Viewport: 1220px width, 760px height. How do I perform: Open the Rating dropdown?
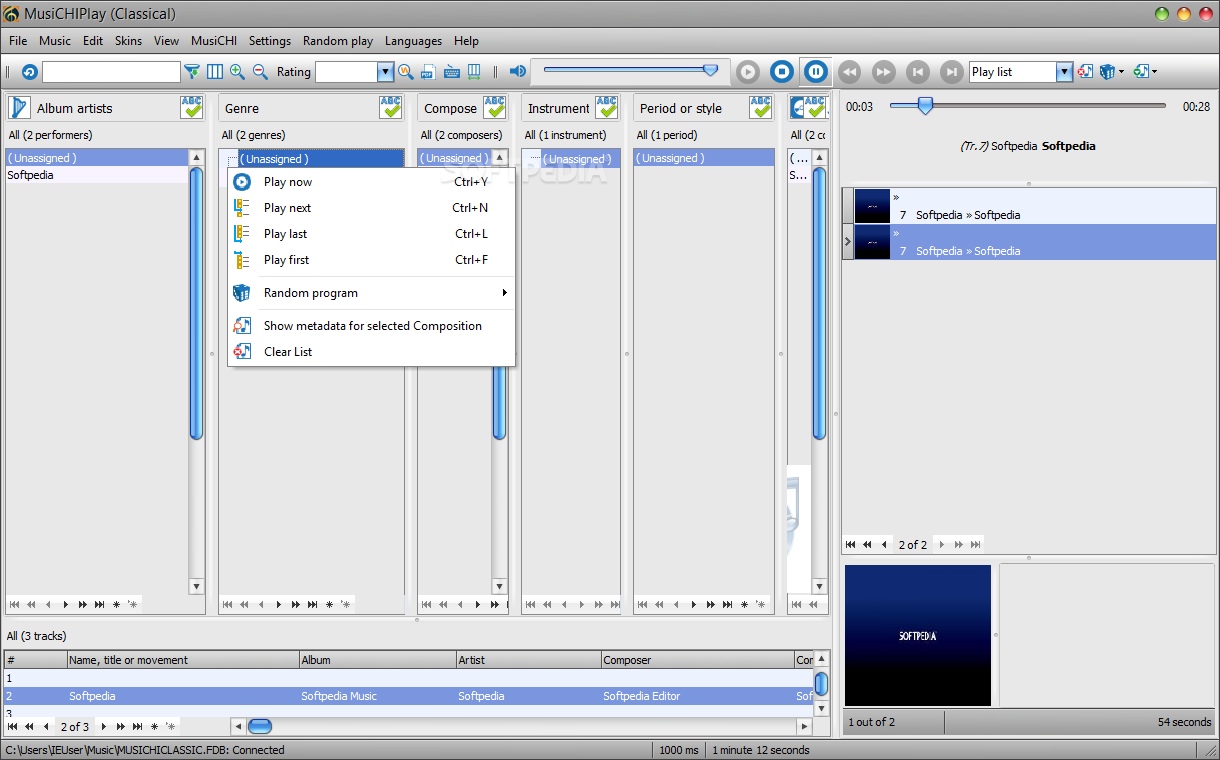pos(385,72)
